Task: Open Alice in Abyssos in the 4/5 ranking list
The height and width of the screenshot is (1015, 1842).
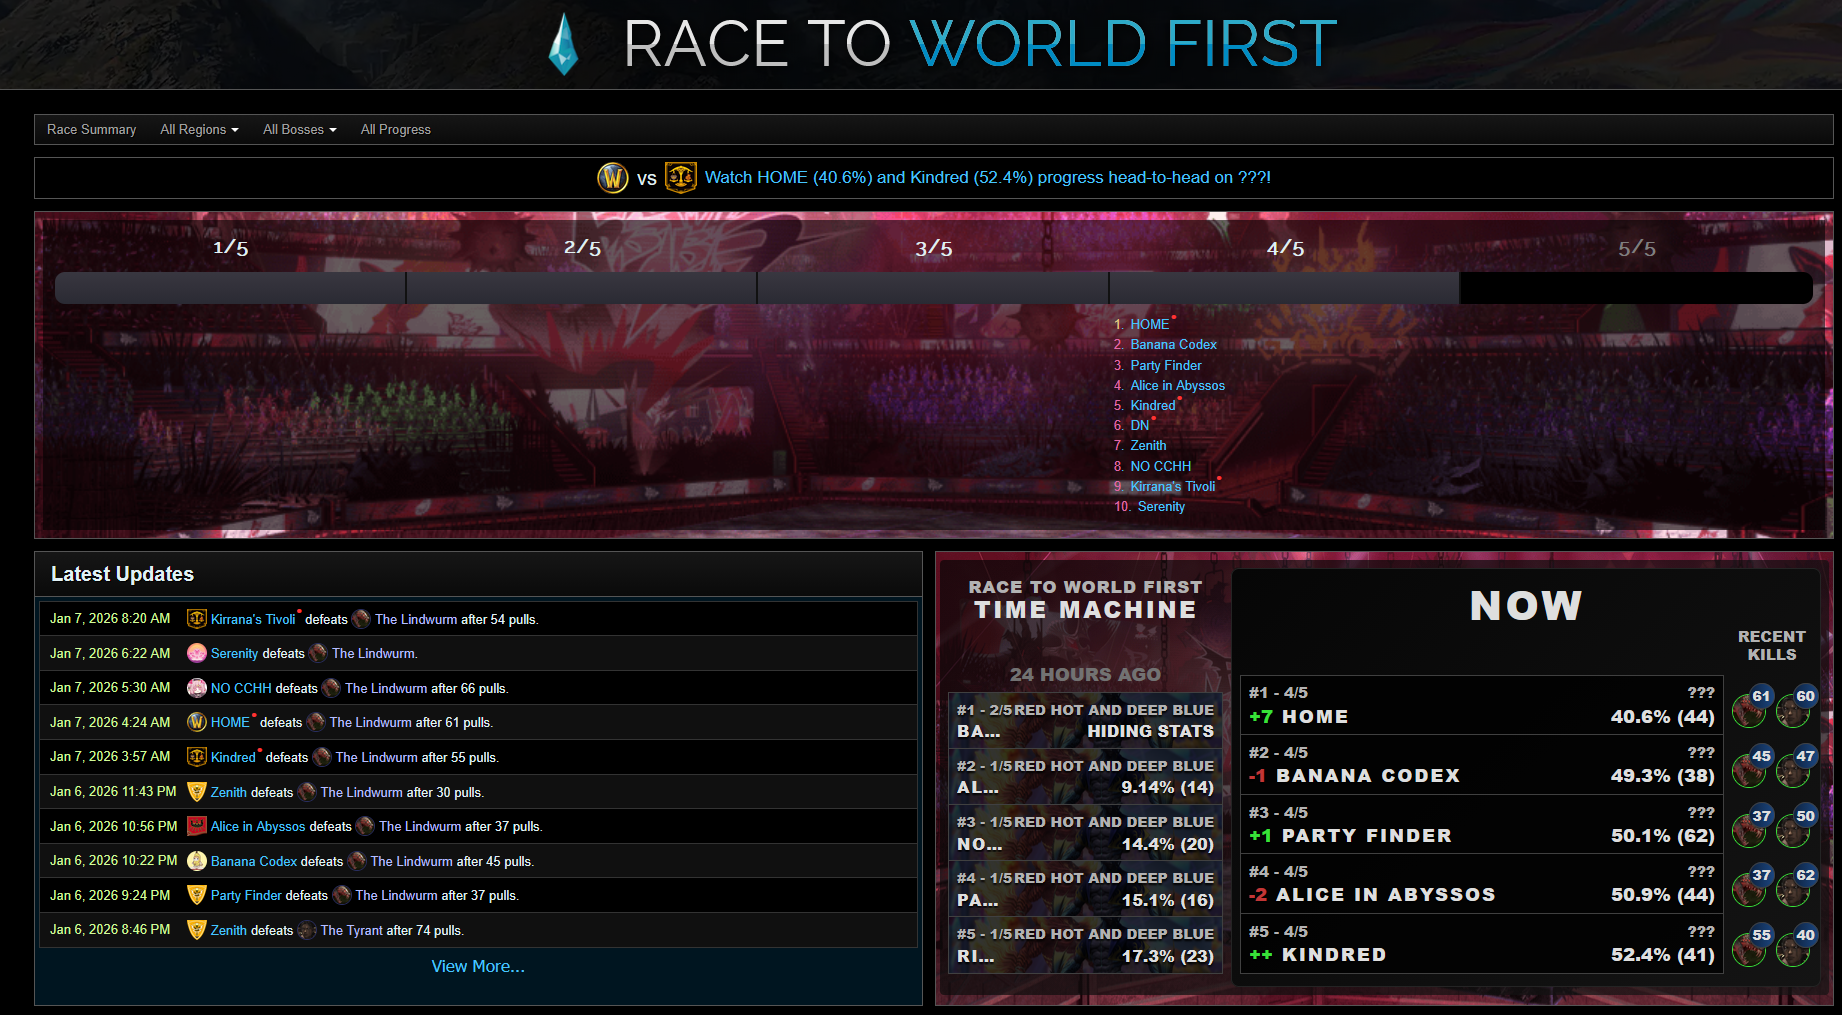Action: [x=1177, y=386]
